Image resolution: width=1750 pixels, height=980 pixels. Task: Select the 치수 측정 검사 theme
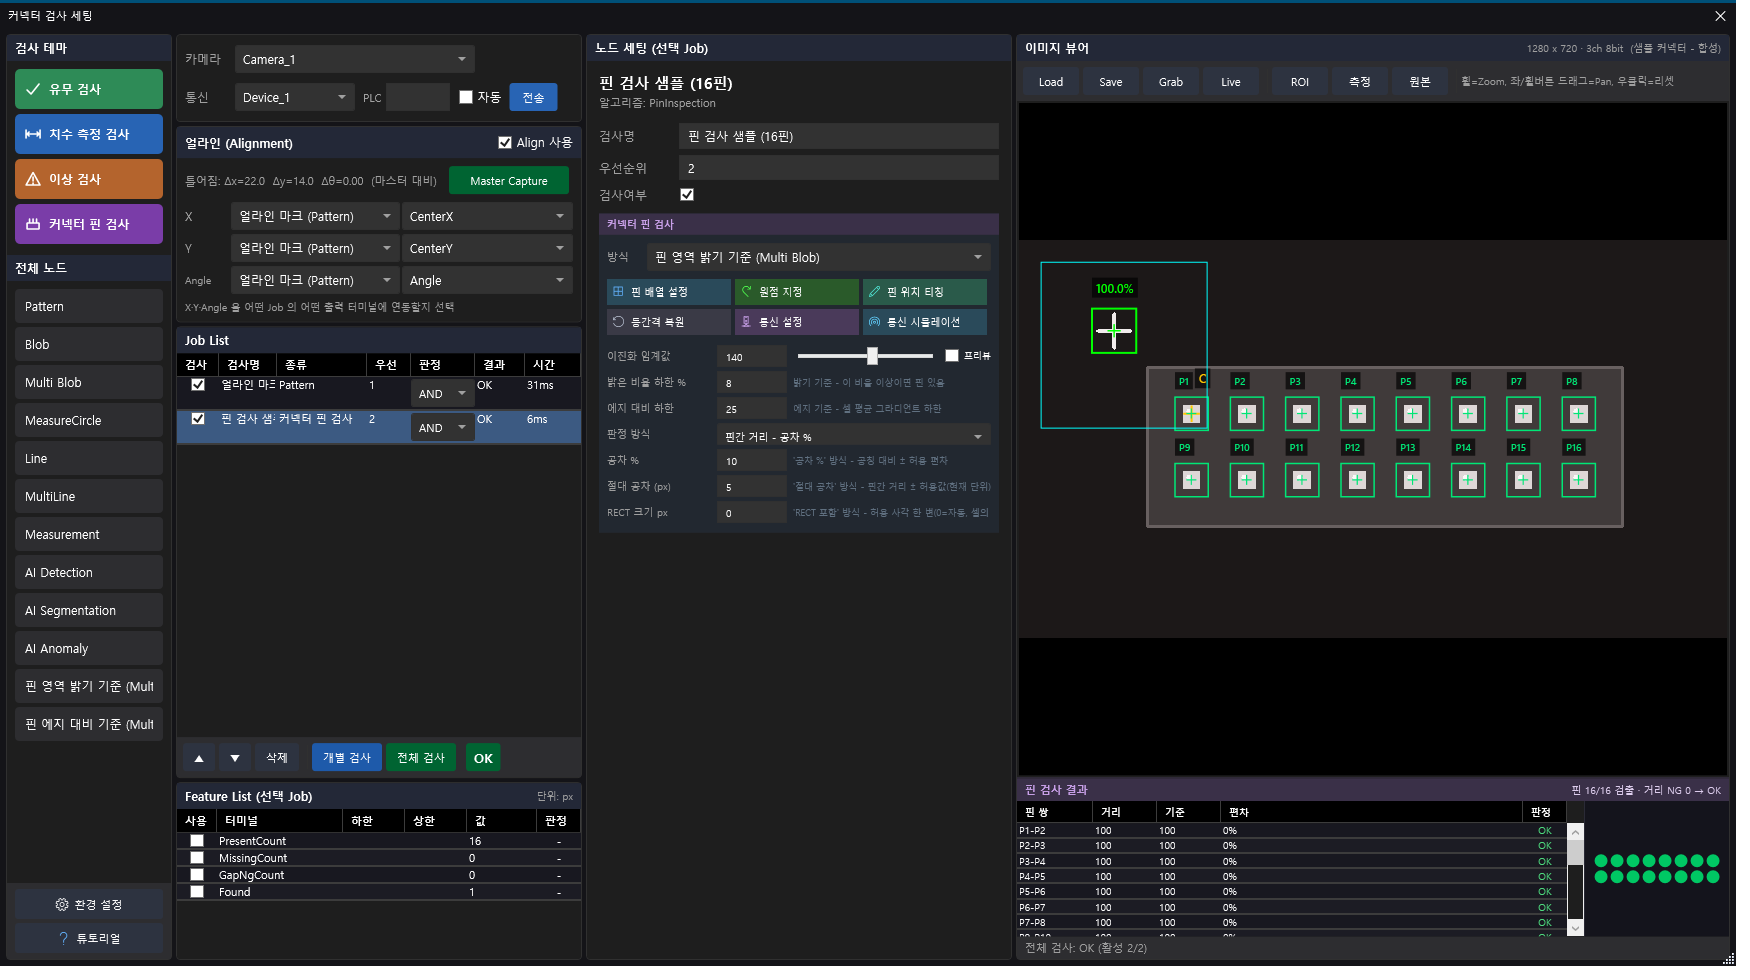tap(89, 135)
